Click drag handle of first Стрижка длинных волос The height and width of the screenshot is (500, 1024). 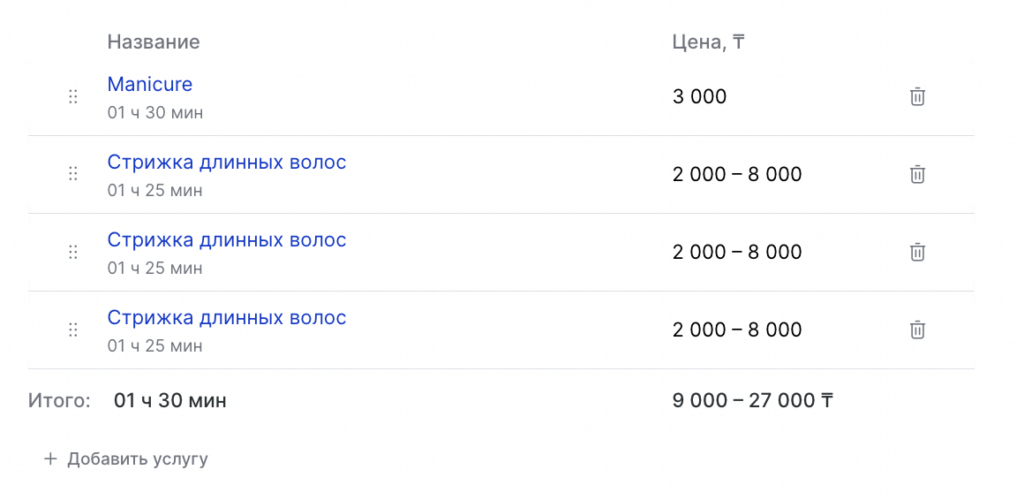(x=73, y=174)
